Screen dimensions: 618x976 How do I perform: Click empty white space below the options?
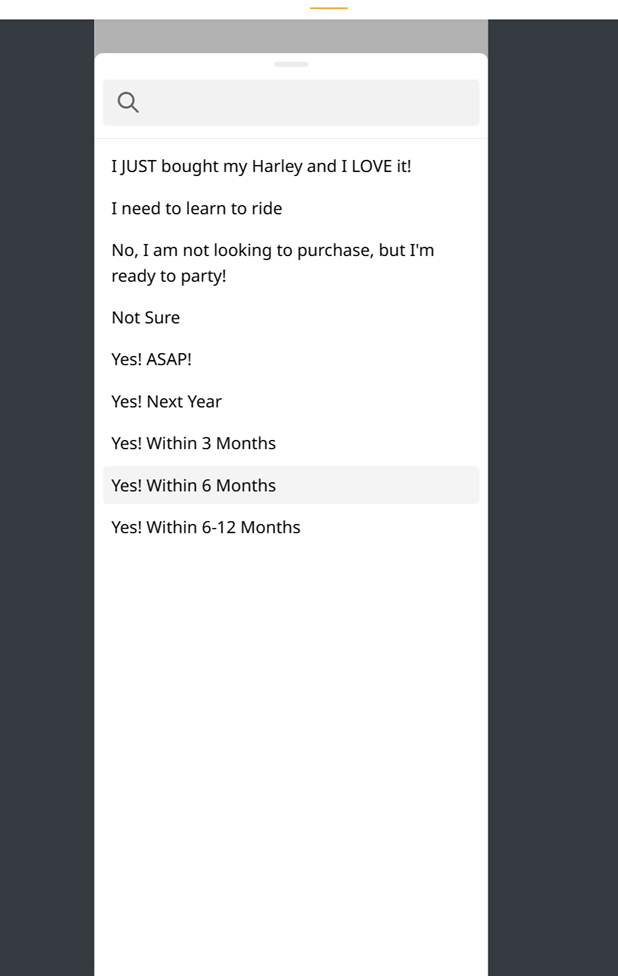(x=291, y=750)
